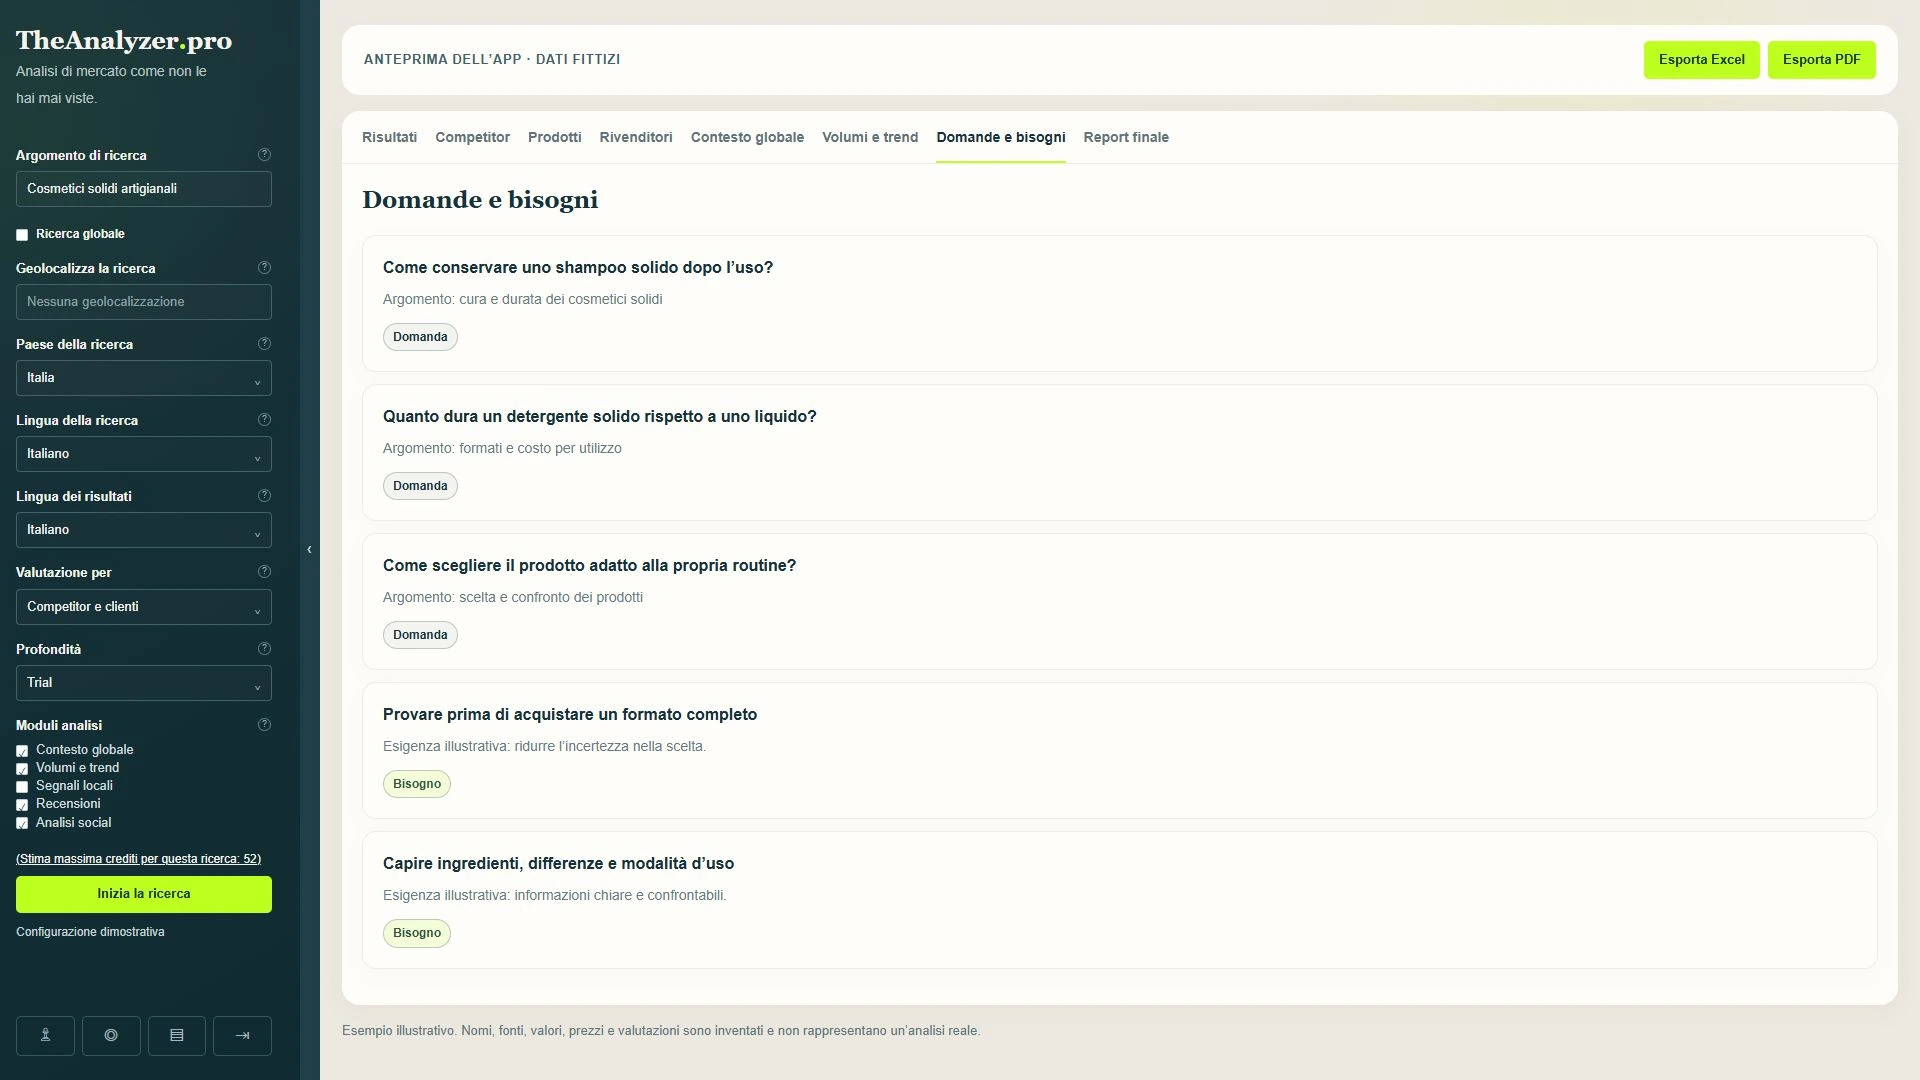Open the Report finale tab
1920x1080 pixels.
tap(1126, 138)
